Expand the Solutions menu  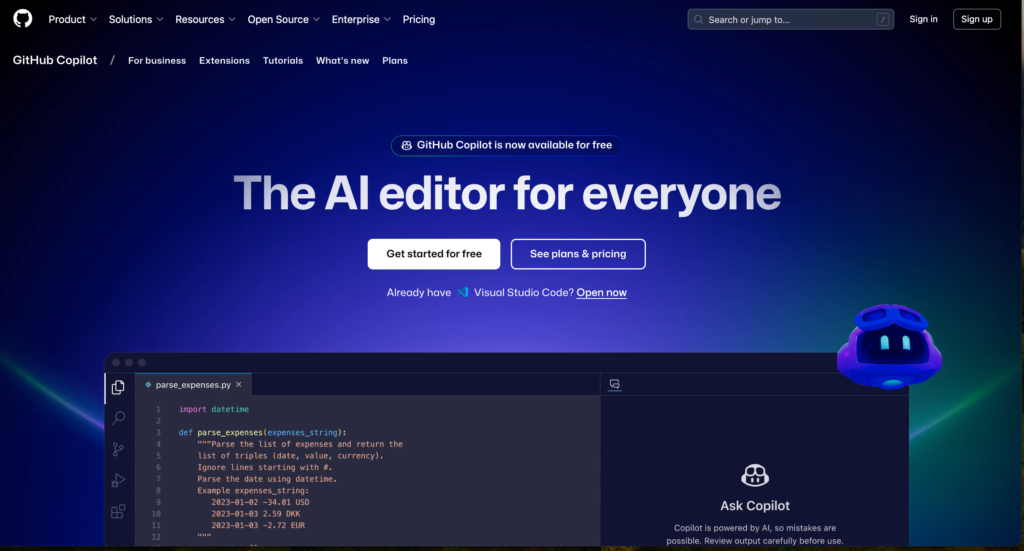(x=136, y=20)
